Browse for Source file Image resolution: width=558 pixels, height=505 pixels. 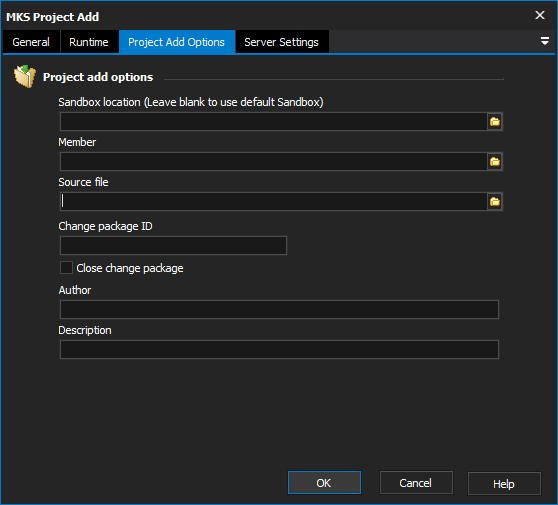coord(495,202)
